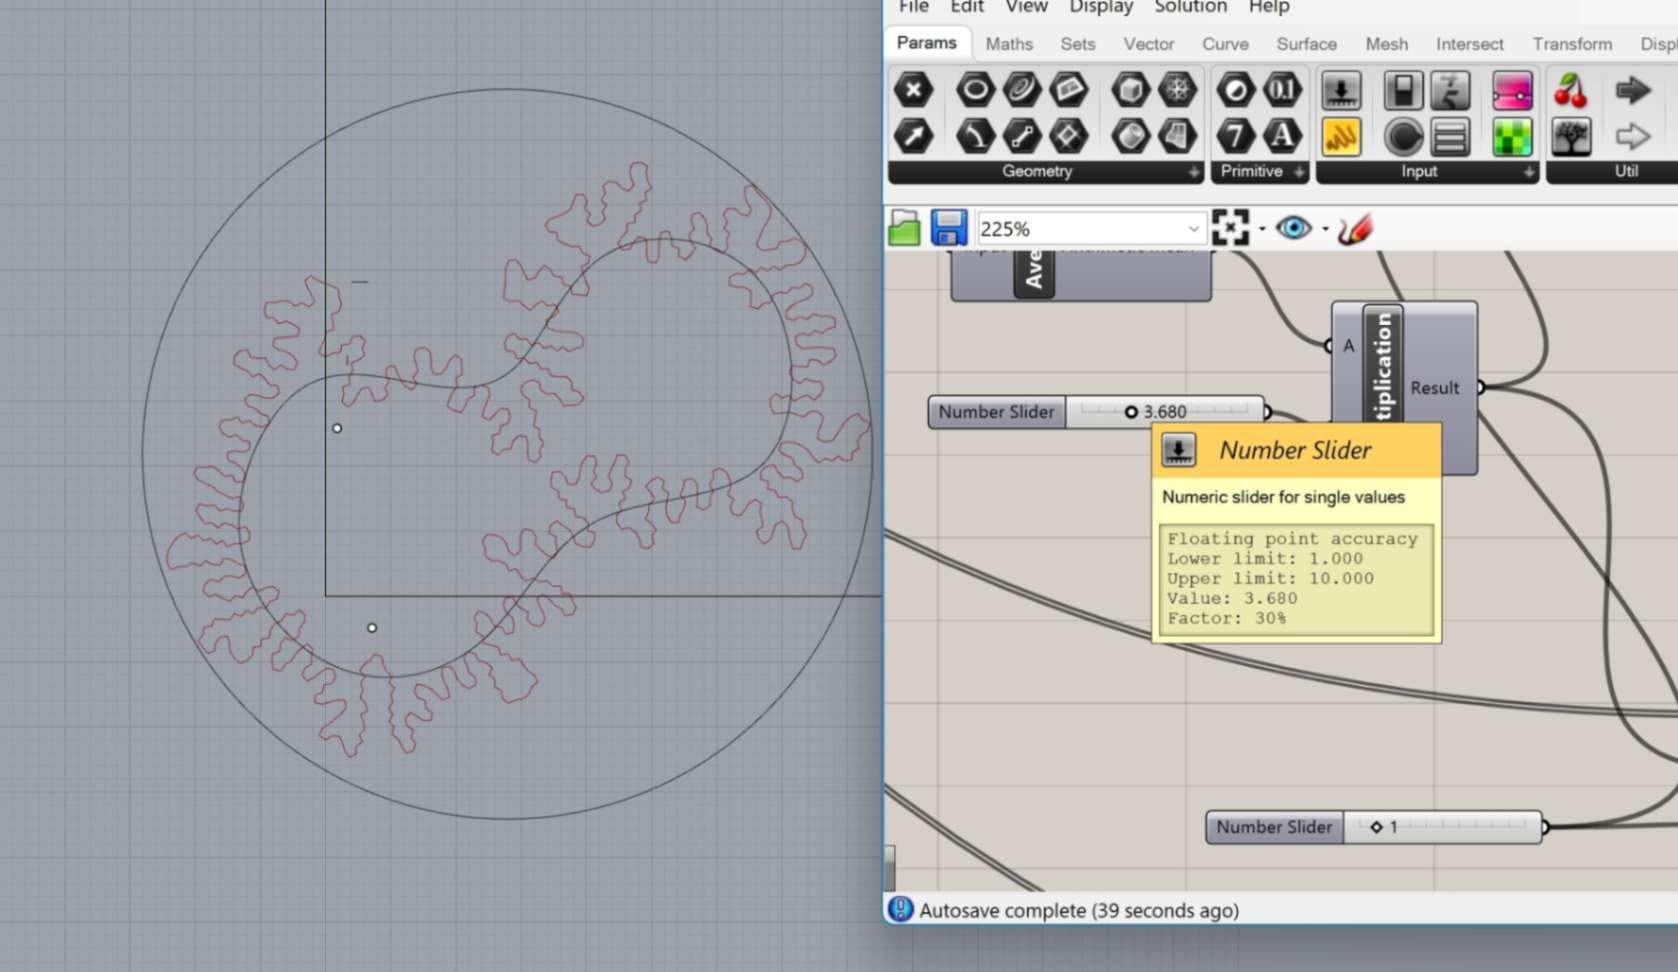The width and height of the screenshot is (1678, 972).
Task: Expand the Geometry panel
Action: (x=1194, y=172)
